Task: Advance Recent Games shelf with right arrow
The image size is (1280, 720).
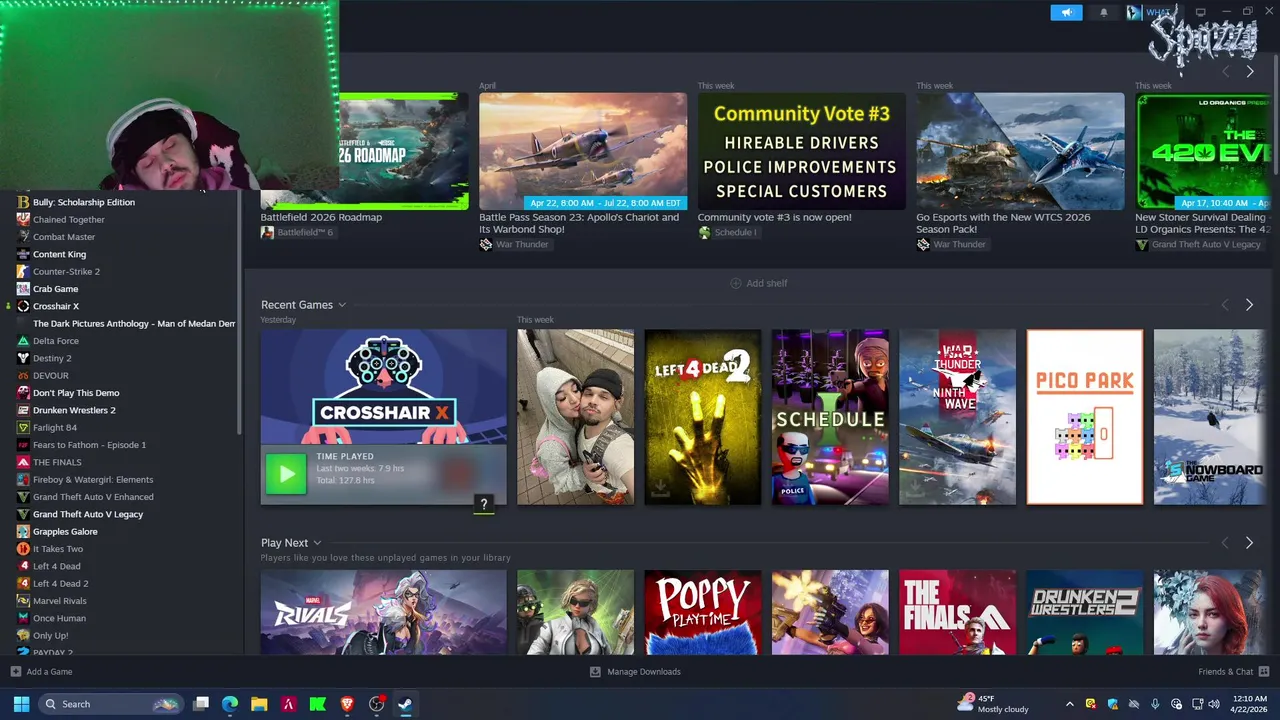Action: coord(1249,305)
